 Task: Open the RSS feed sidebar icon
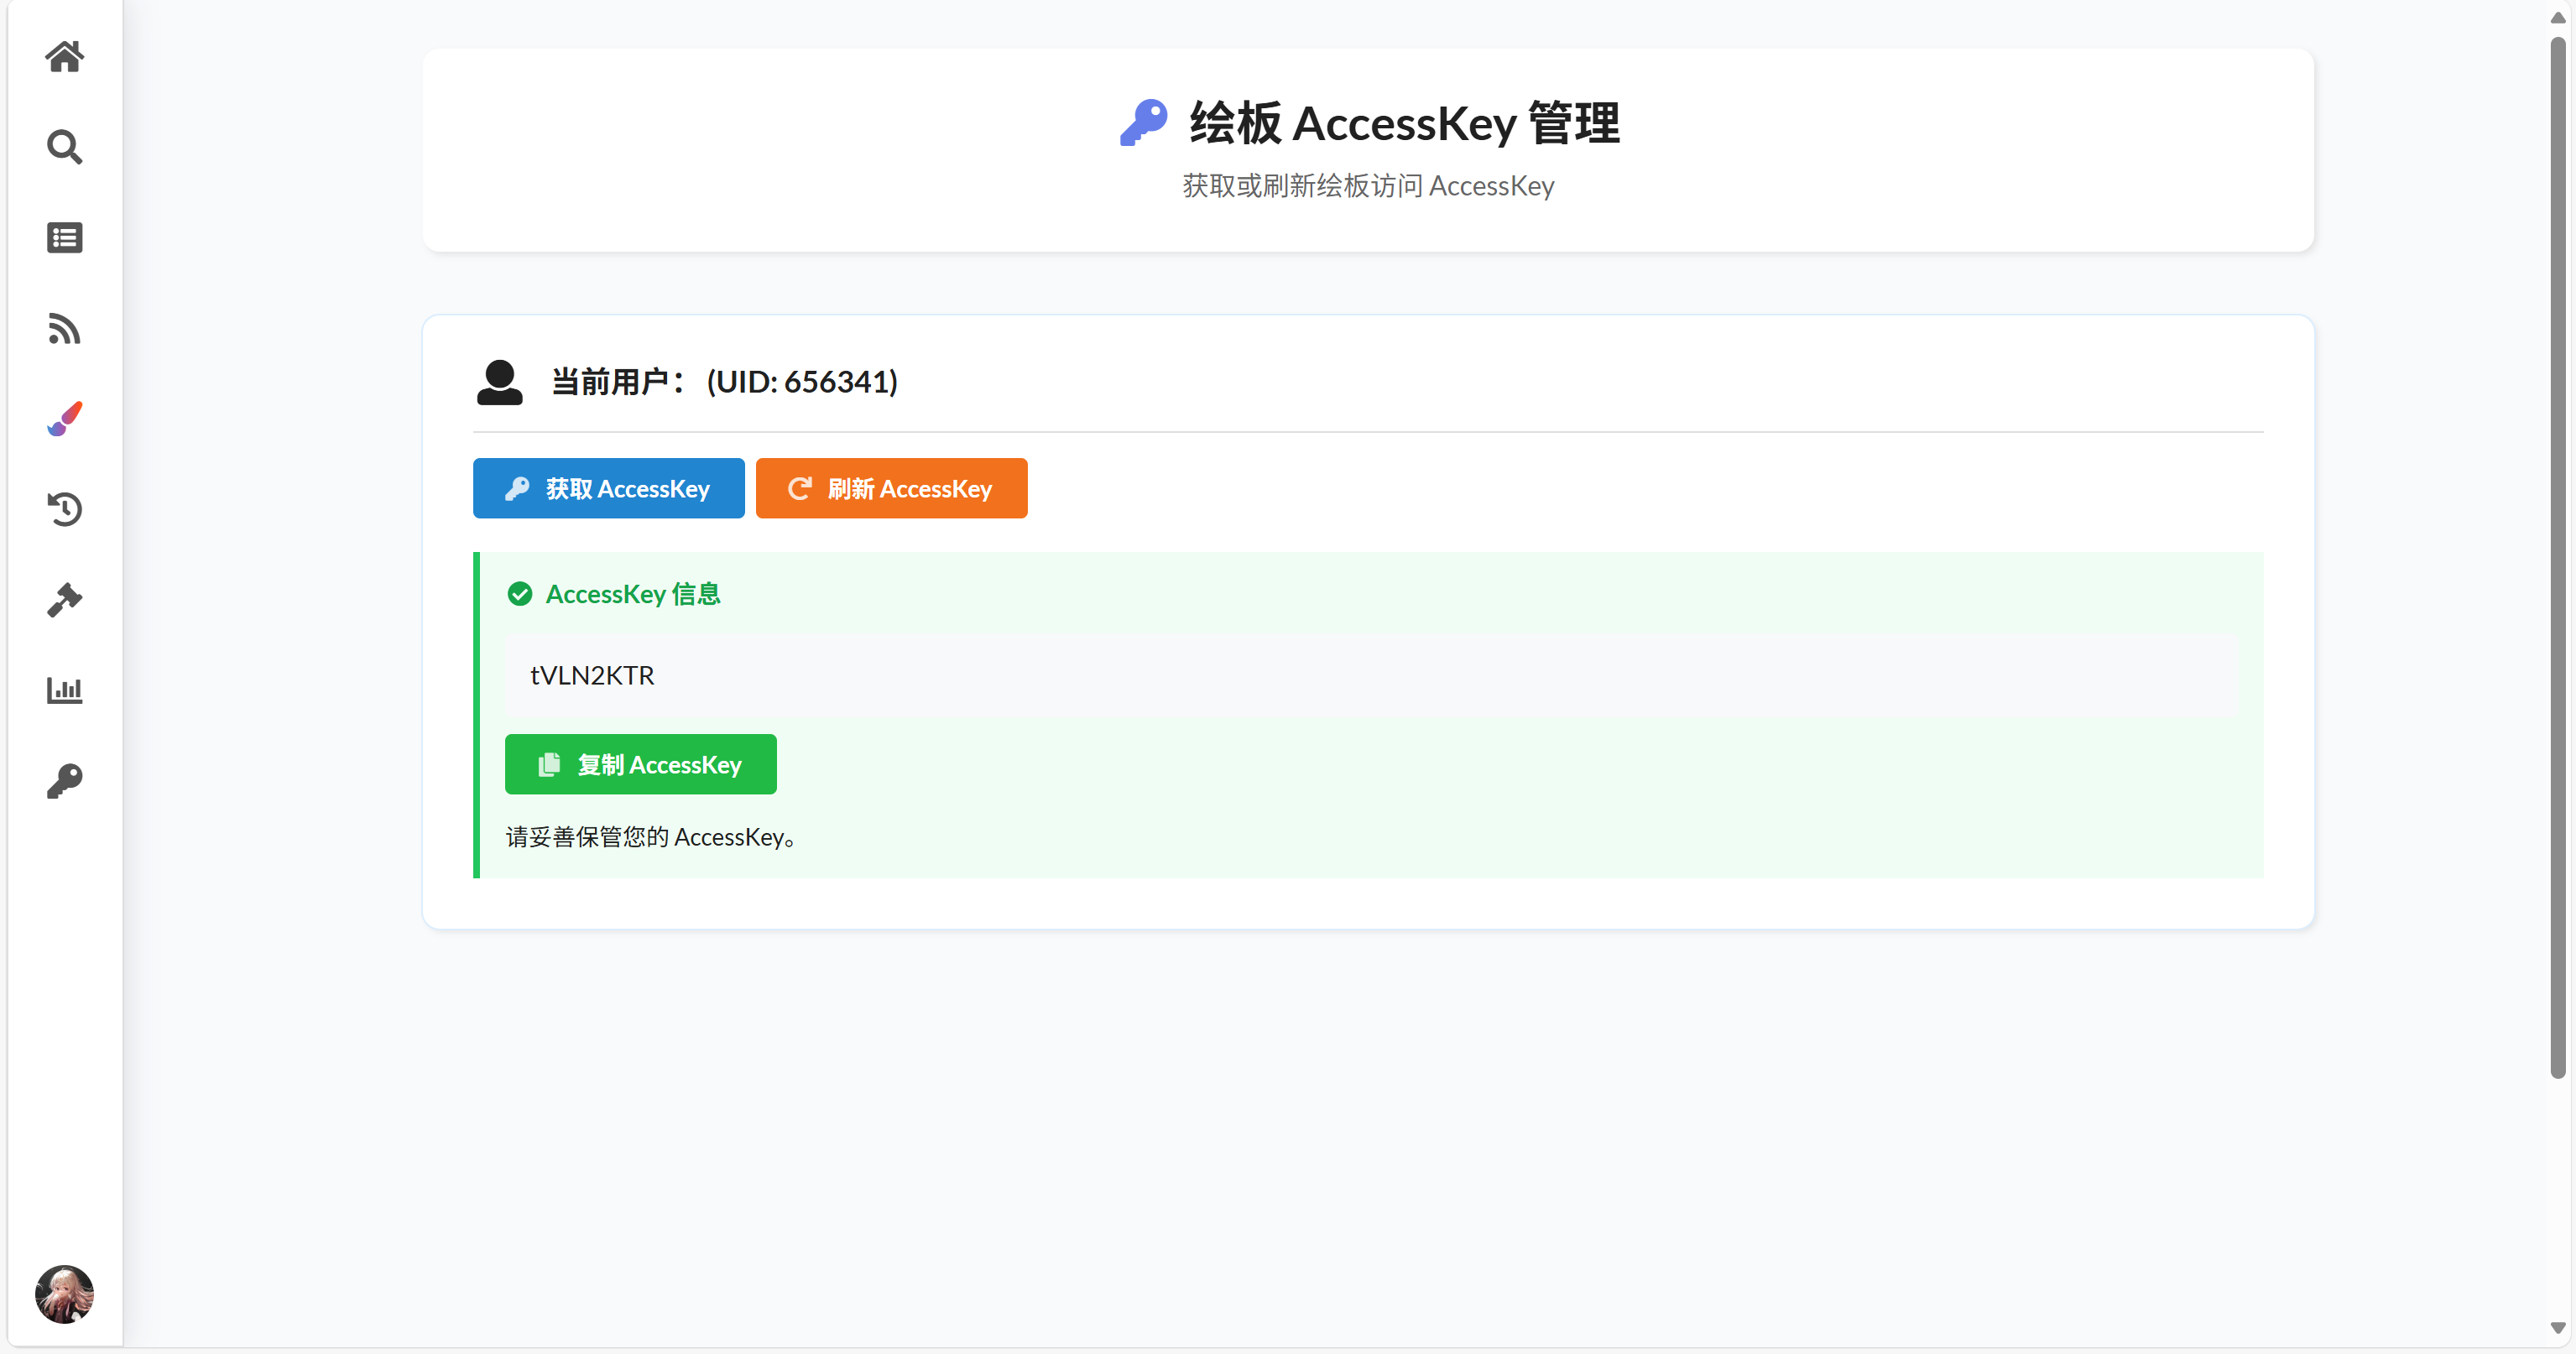click(x=64, y=328)
